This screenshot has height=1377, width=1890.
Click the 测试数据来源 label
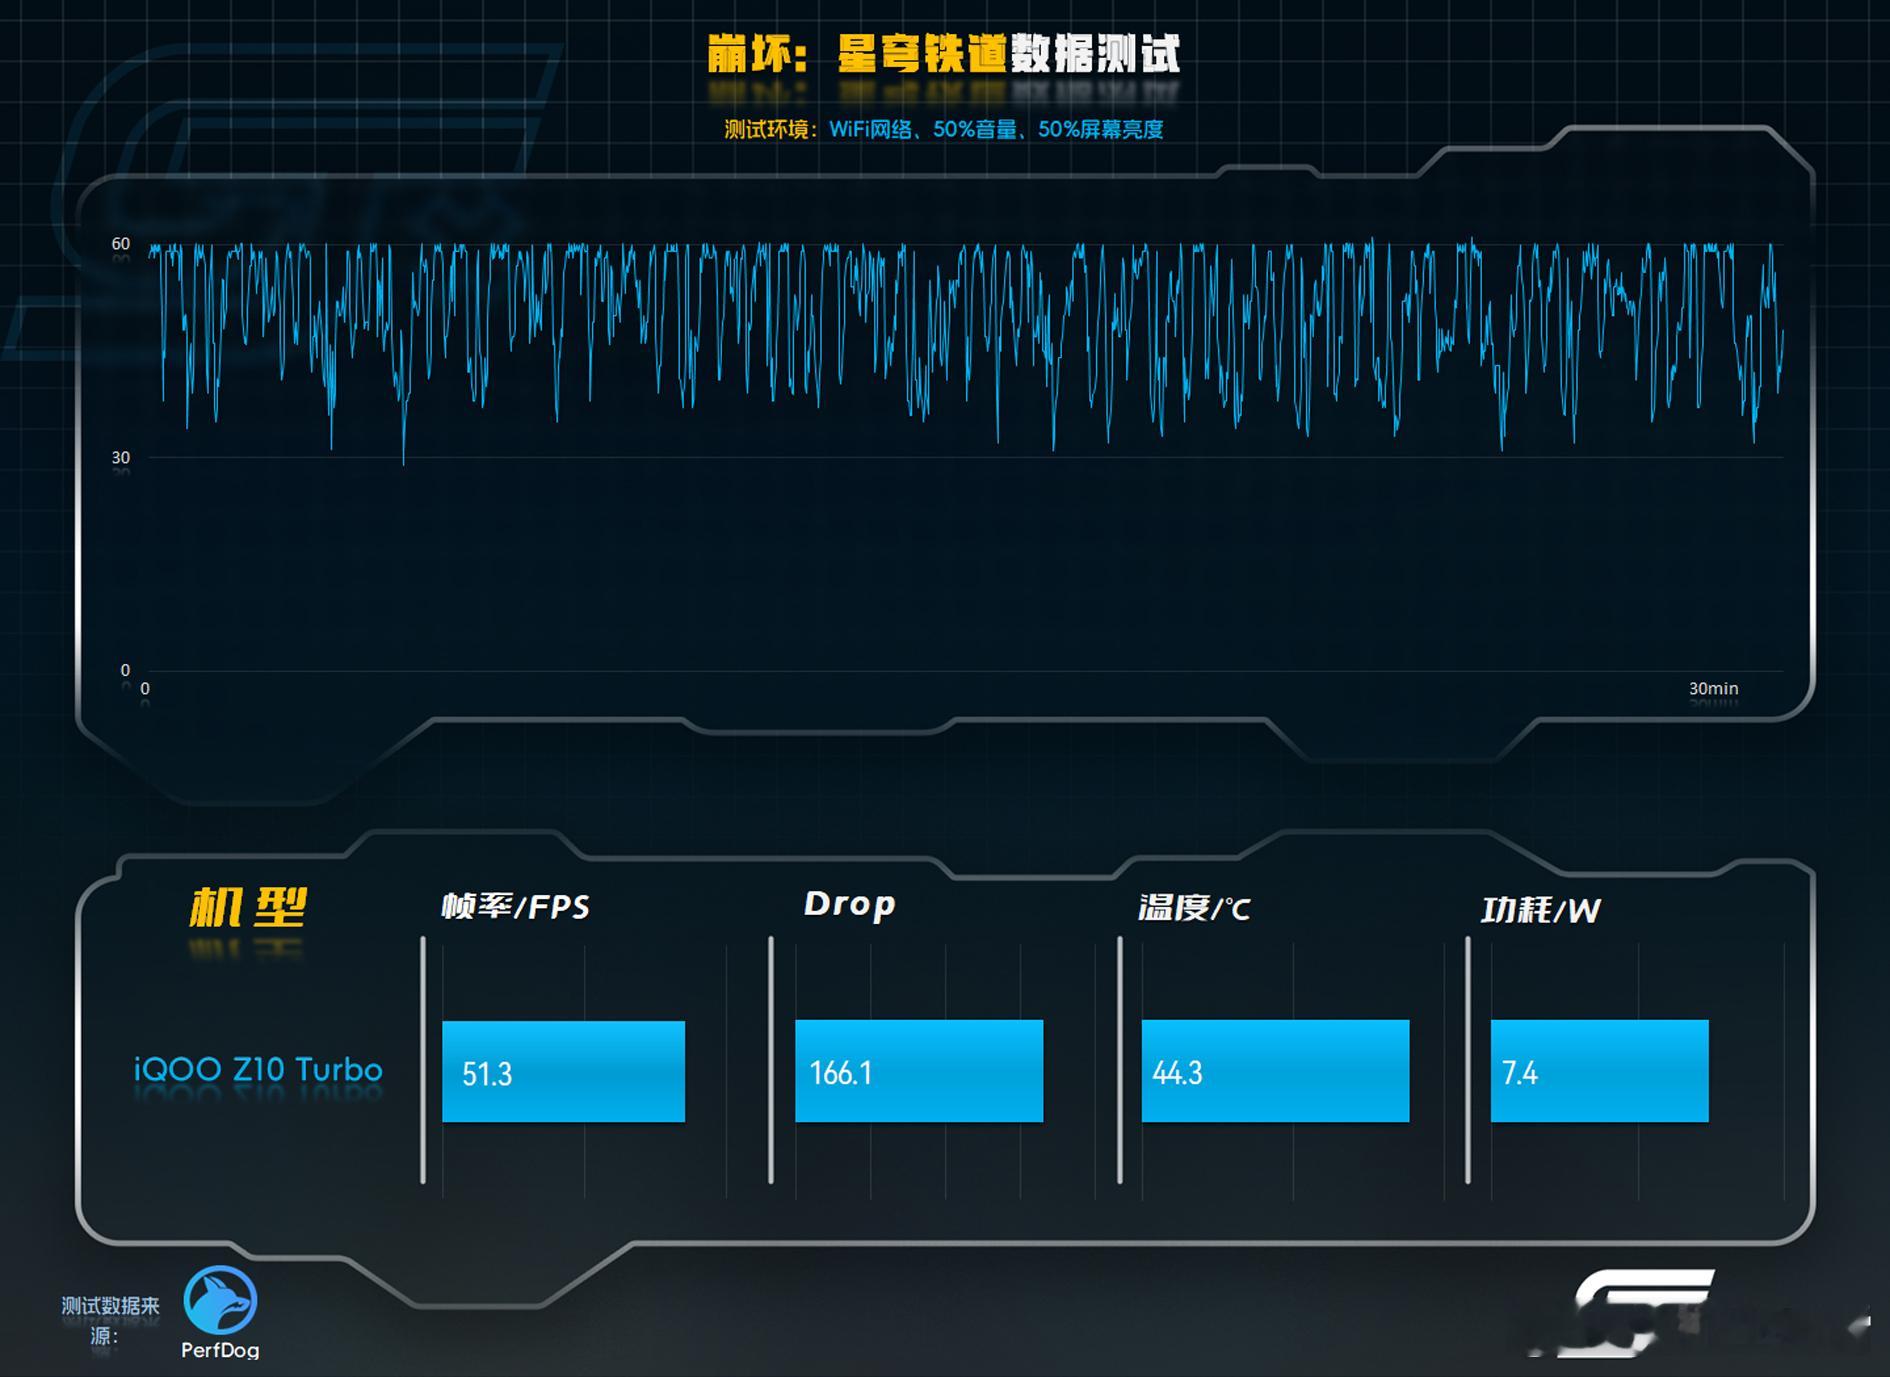pos(110,1320)
